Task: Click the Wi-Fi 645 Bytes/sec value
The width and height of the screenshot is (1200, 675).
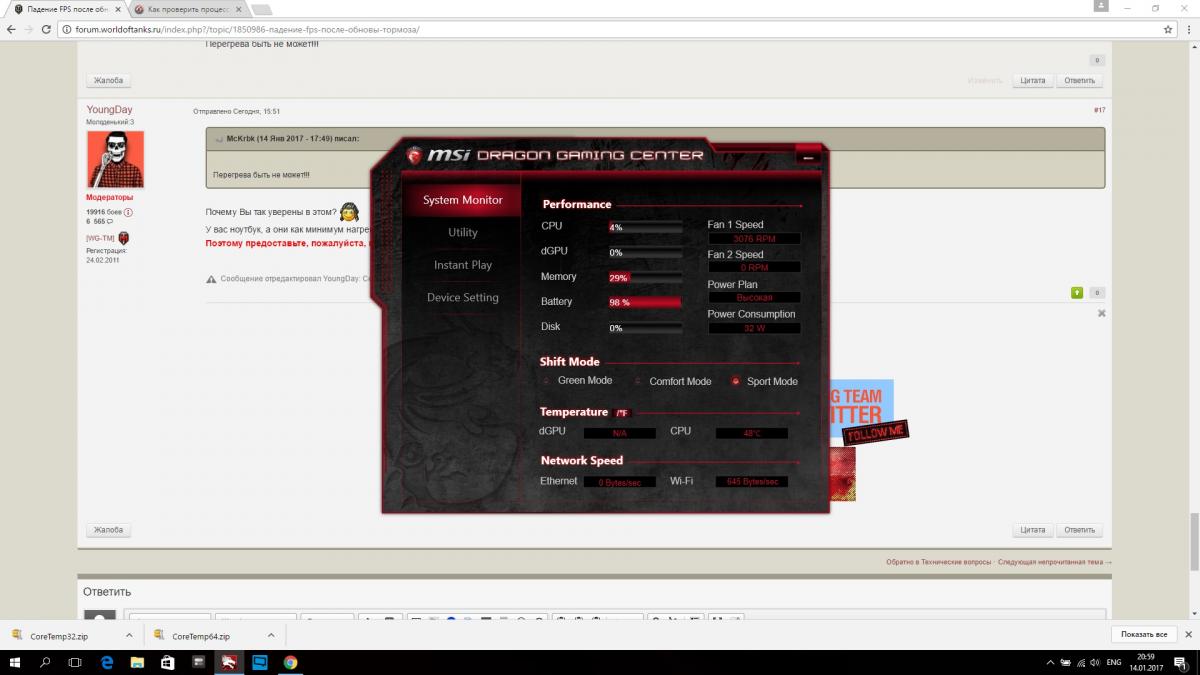Action: point(752,482)
